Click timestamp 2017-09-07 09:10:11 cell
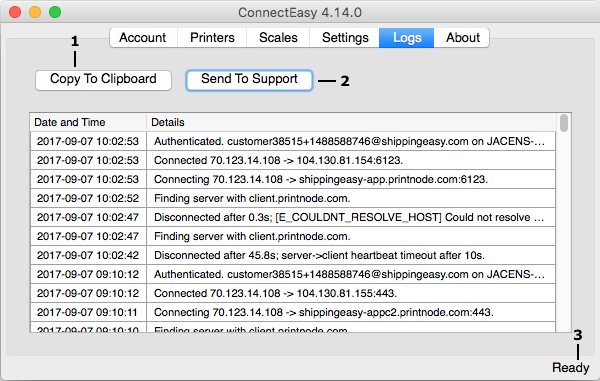Screen dimensions: 600x381 coord(88,312)
